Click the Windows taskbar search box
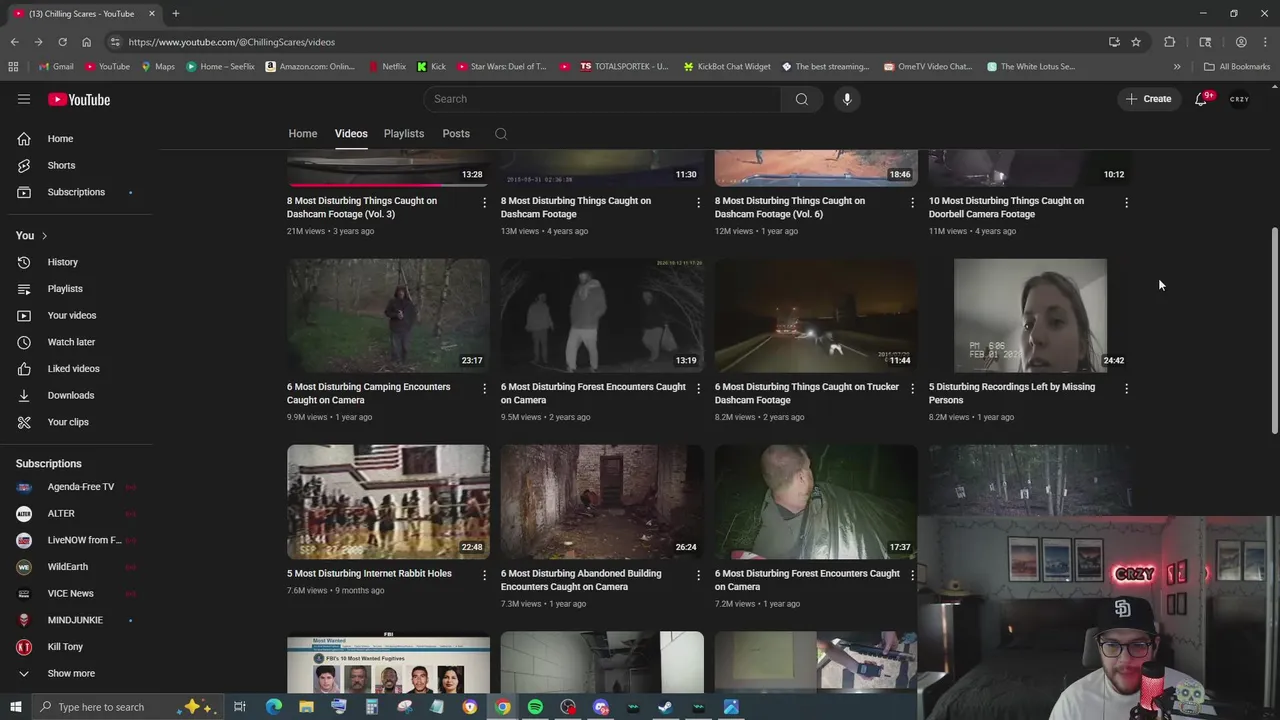1280x720 pixels. pos(129,707)
